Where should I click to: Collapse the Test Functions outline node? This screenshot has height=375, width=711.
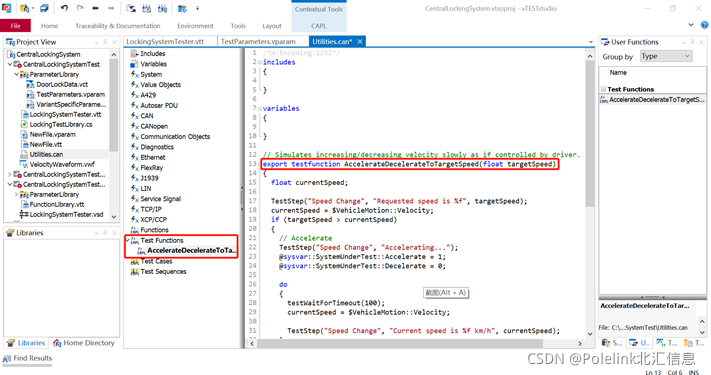coord(127,240)
